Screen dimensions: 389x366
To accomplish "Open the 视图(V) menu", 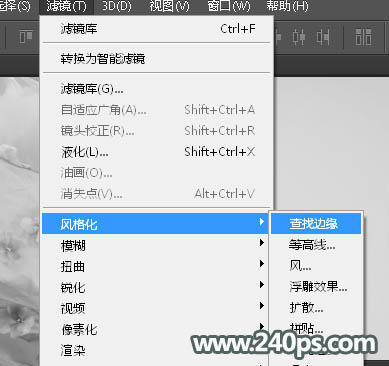I will coord(169,6).
